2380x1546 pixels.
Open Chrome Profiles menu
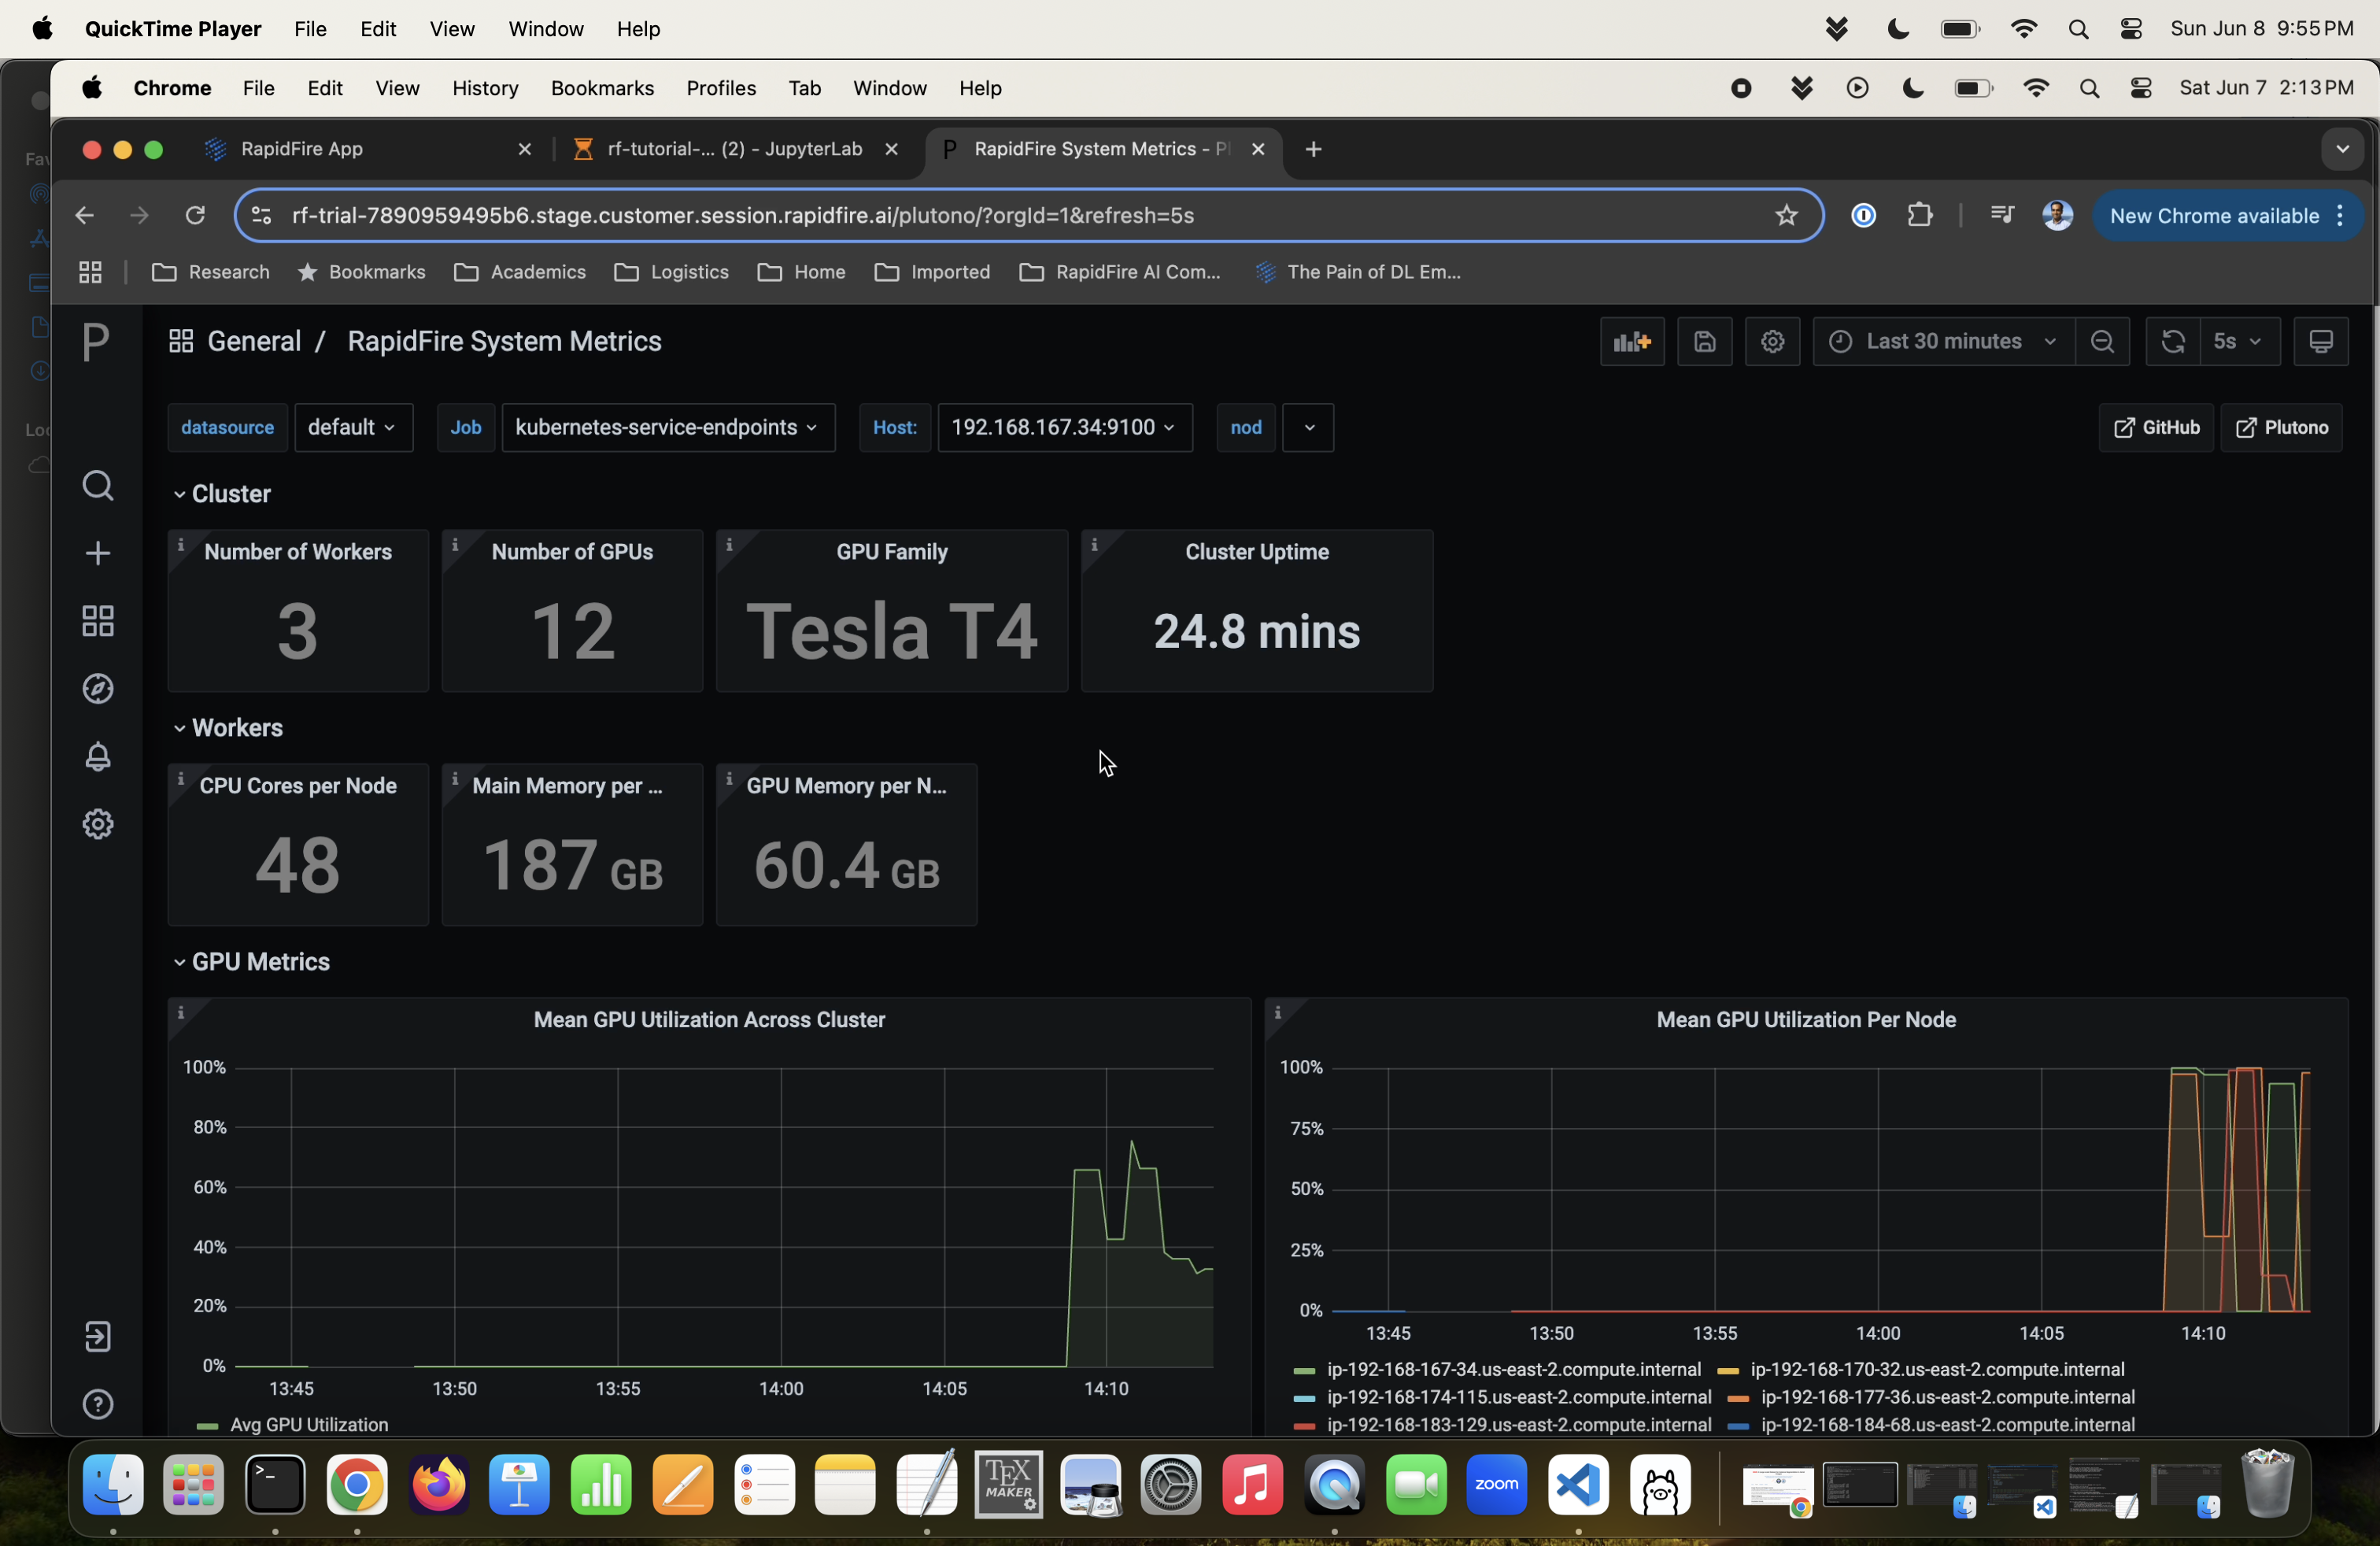pyautogui.click(x=721, y=88)
